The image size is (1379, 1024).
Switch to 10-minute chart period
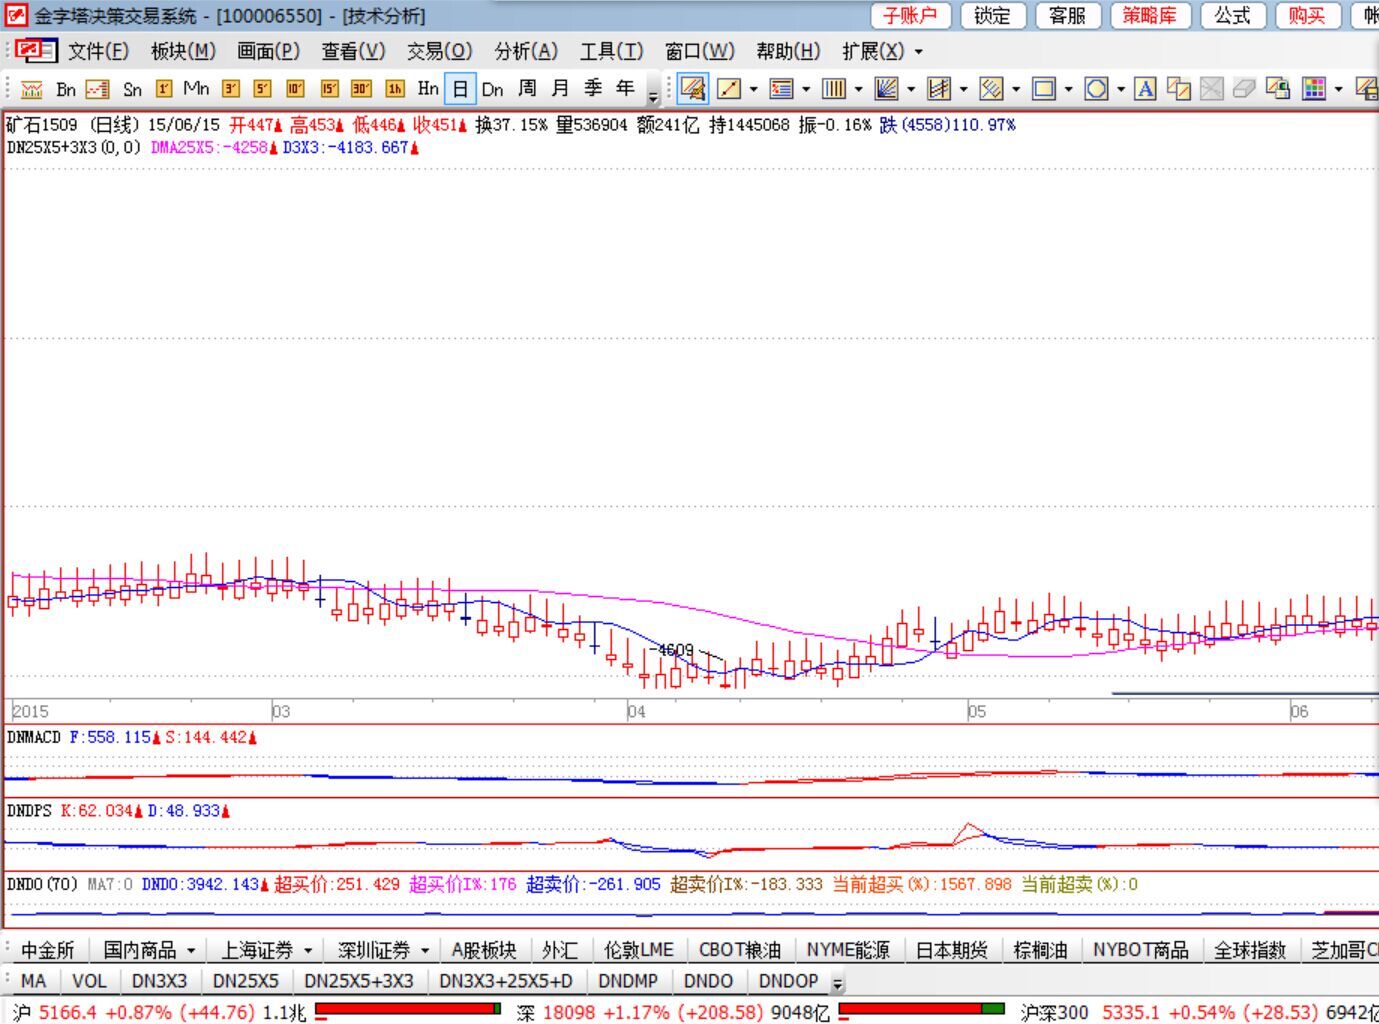[295, 89]
